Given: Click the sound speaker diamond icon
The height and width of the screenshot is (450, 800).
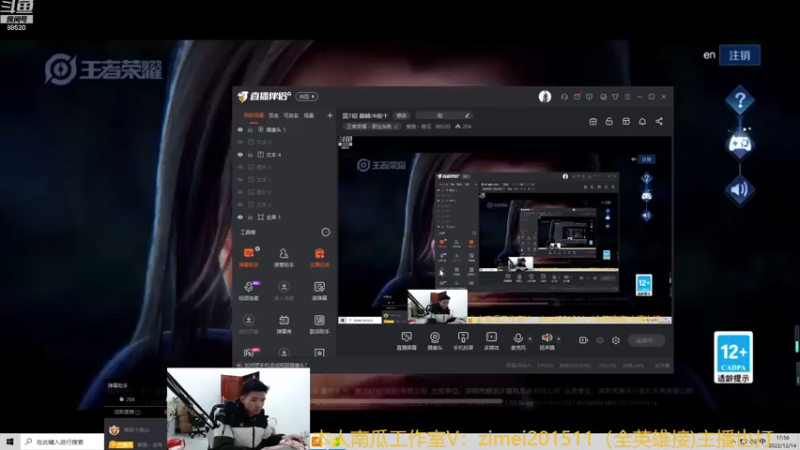Looking at the screenshot, I should (x=739, y=190).
